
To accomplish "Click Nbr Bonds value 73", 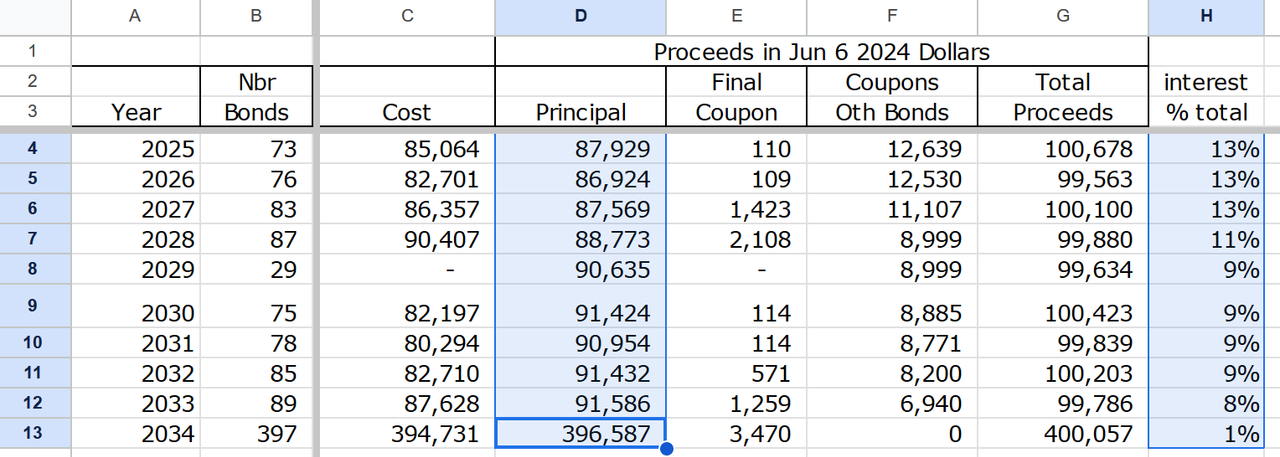I will click(256, 150).
